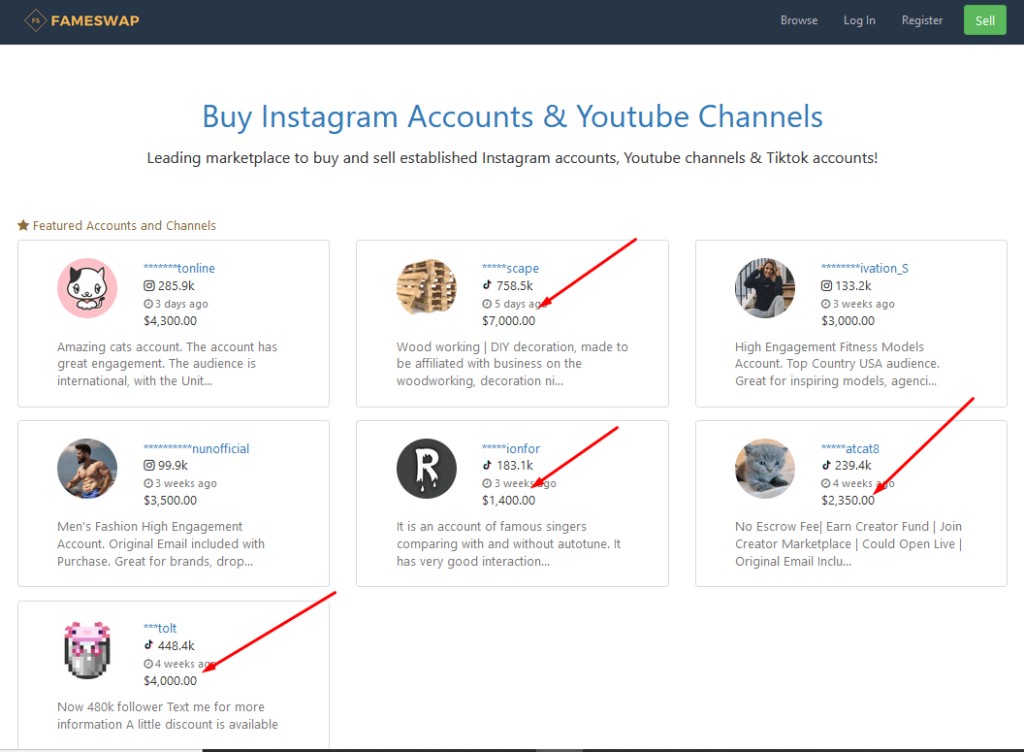The width and height of the screenshot is (1024, 752).
Task: Click High Engagement Fitness Models description
Action: (837, 364)
